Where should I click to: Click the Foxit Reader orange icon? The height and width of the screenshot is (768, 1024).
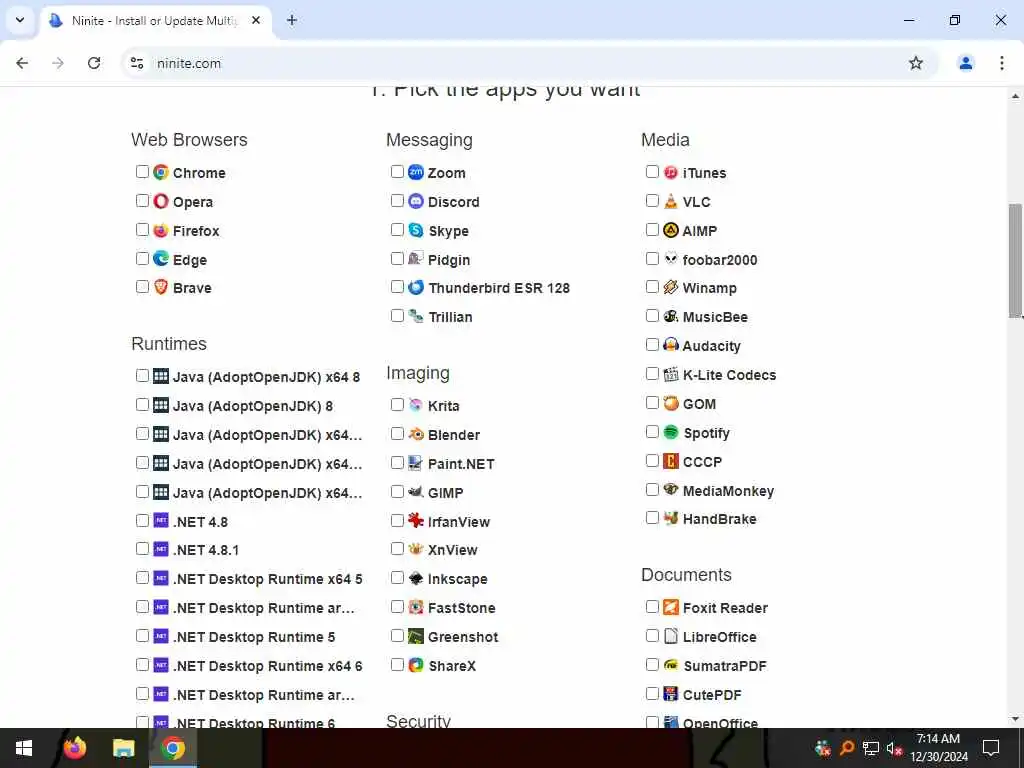671,607
